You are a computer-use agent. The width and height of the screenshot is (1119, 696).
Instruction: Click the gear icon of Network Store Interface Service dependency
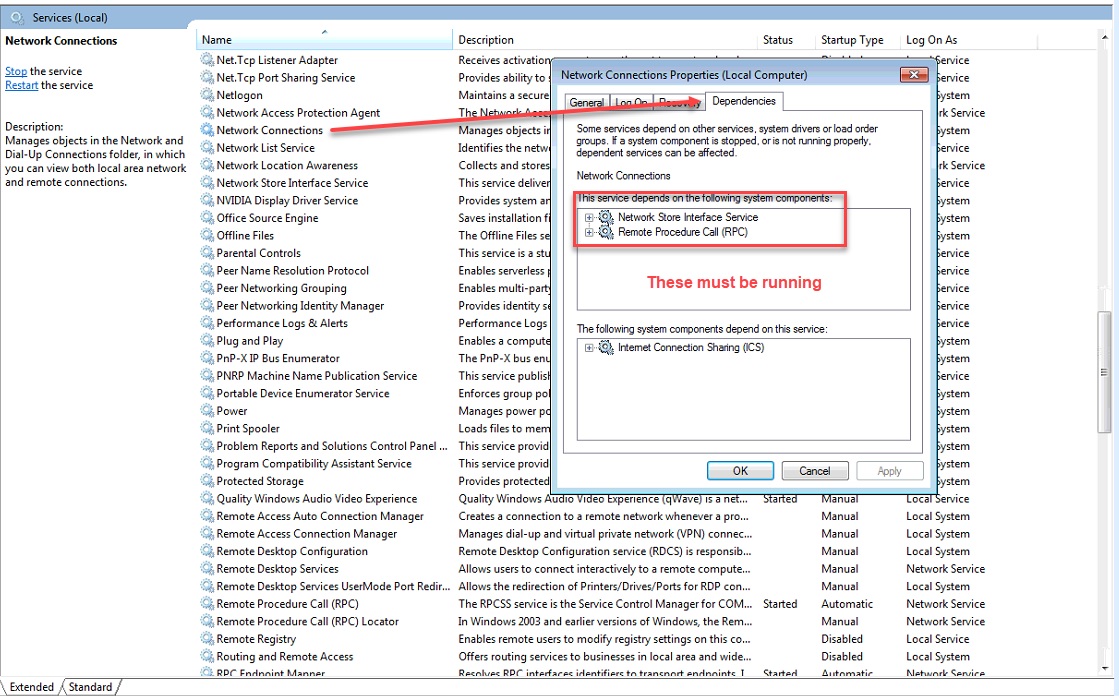coord(606,217)
